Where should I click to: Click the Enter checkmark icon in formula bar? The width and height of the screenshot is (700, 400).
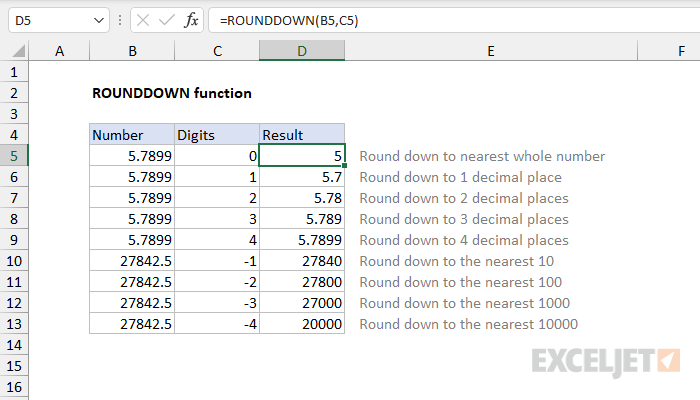tap(167, 21)
